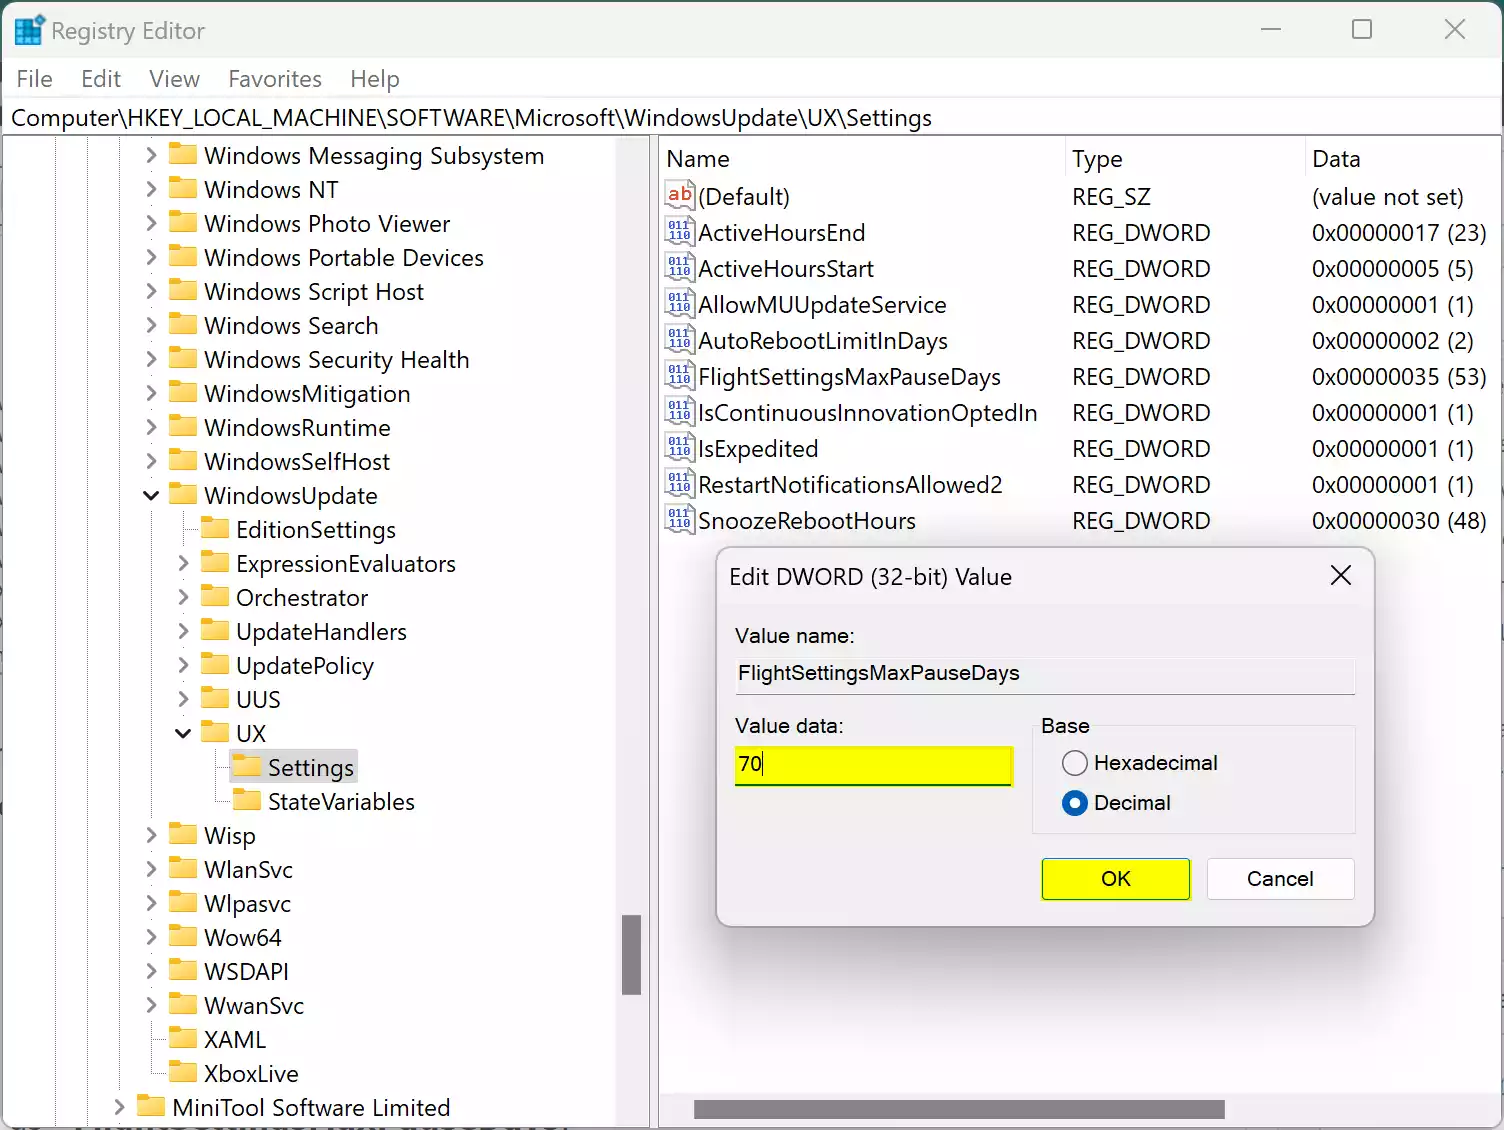Screen dimensions: 1504x1130
Task: Expand the WindowsSelfHost node
Action: (x=151, y=461)
